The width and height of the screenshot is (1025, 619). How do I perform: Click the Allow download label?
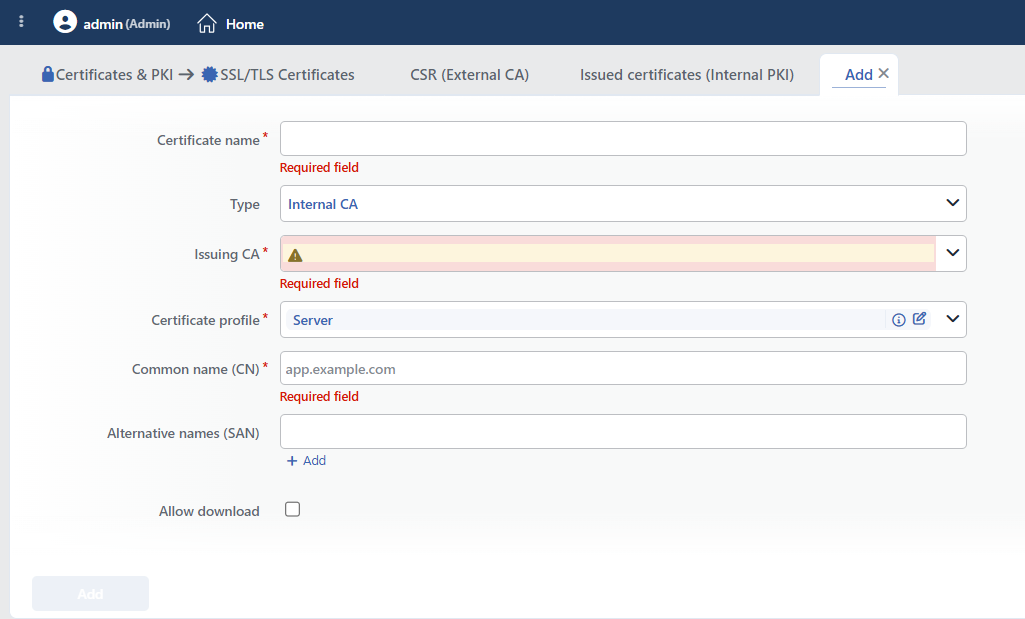point(209,511)
